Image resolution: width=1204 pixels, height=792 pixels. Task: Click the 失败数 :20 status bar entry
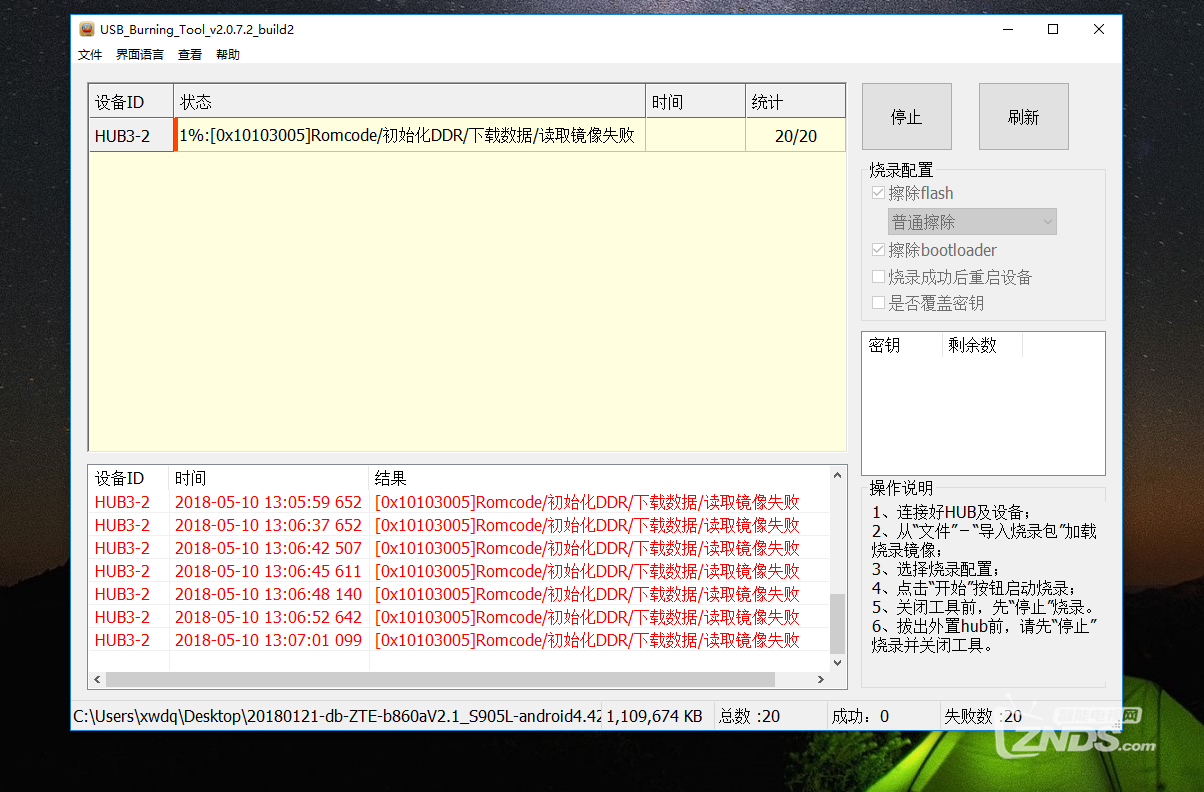pos(983,716)
